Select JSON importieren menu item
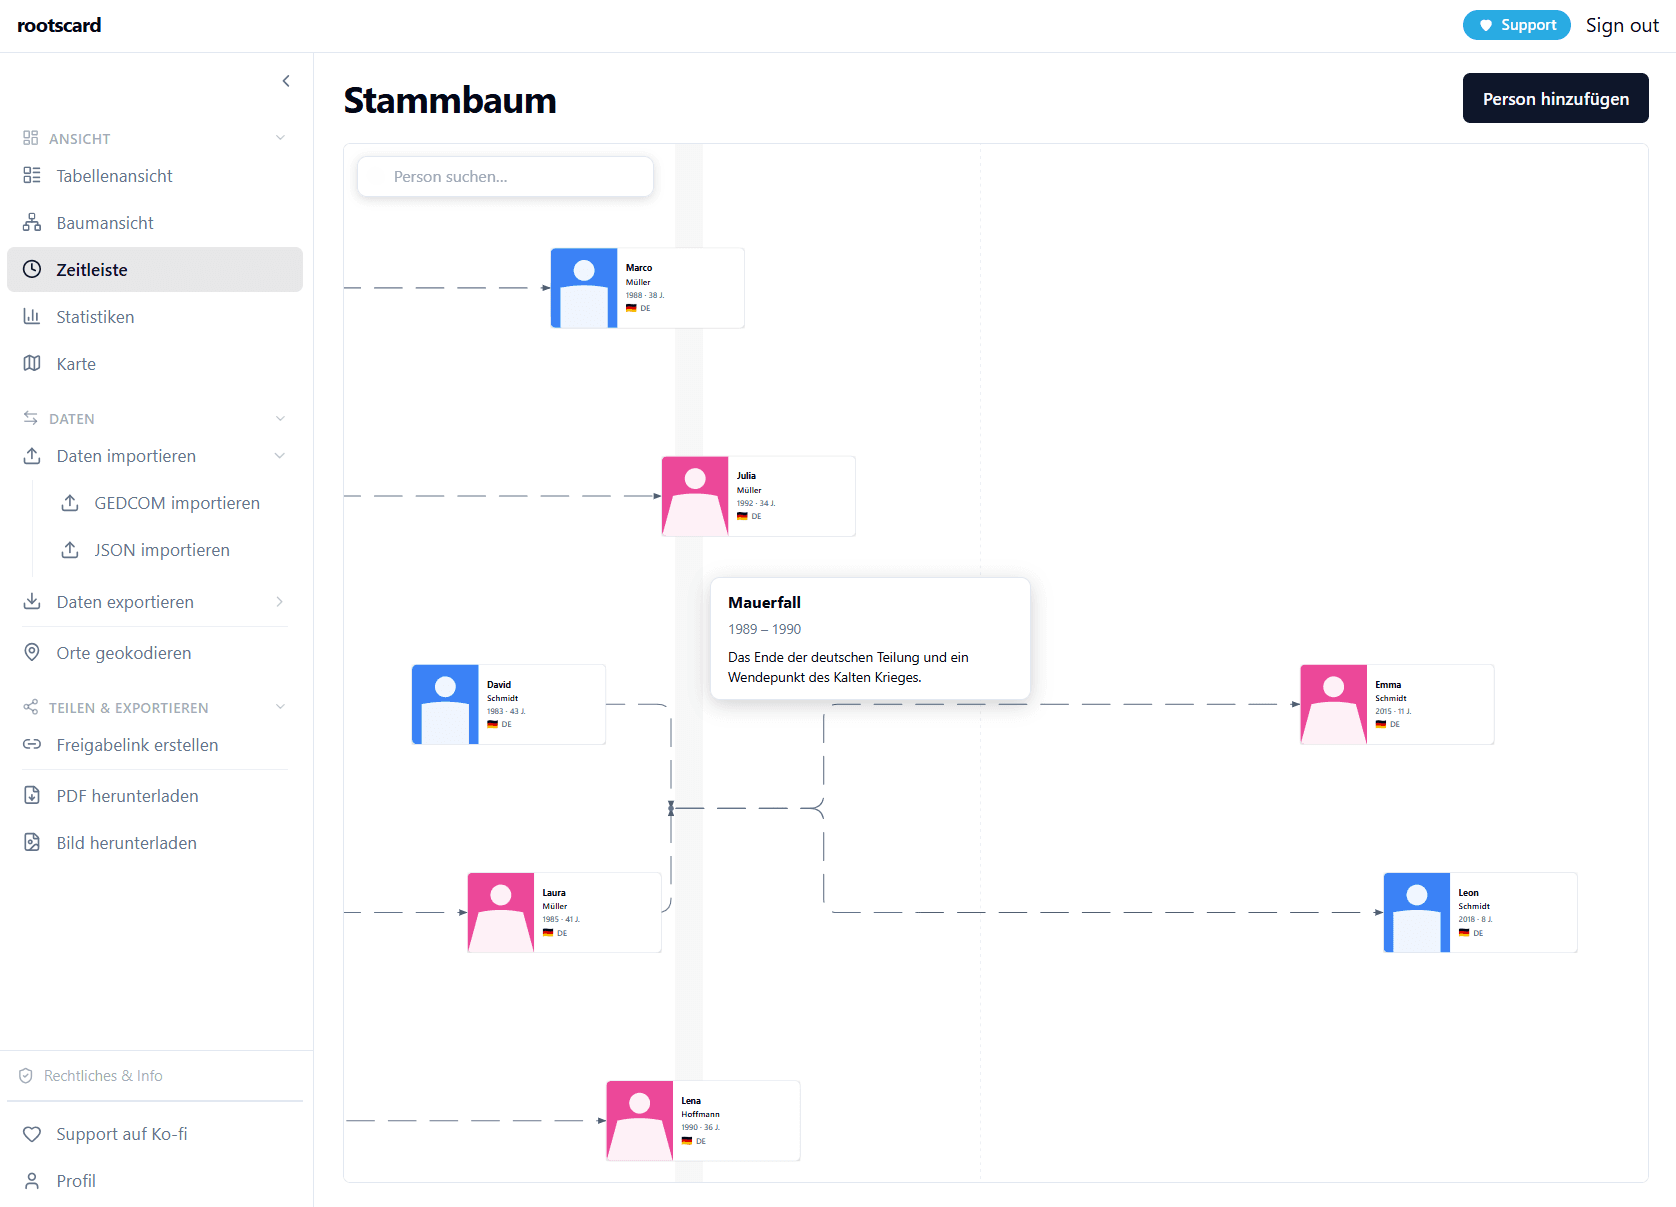 [x=162, y=550]
